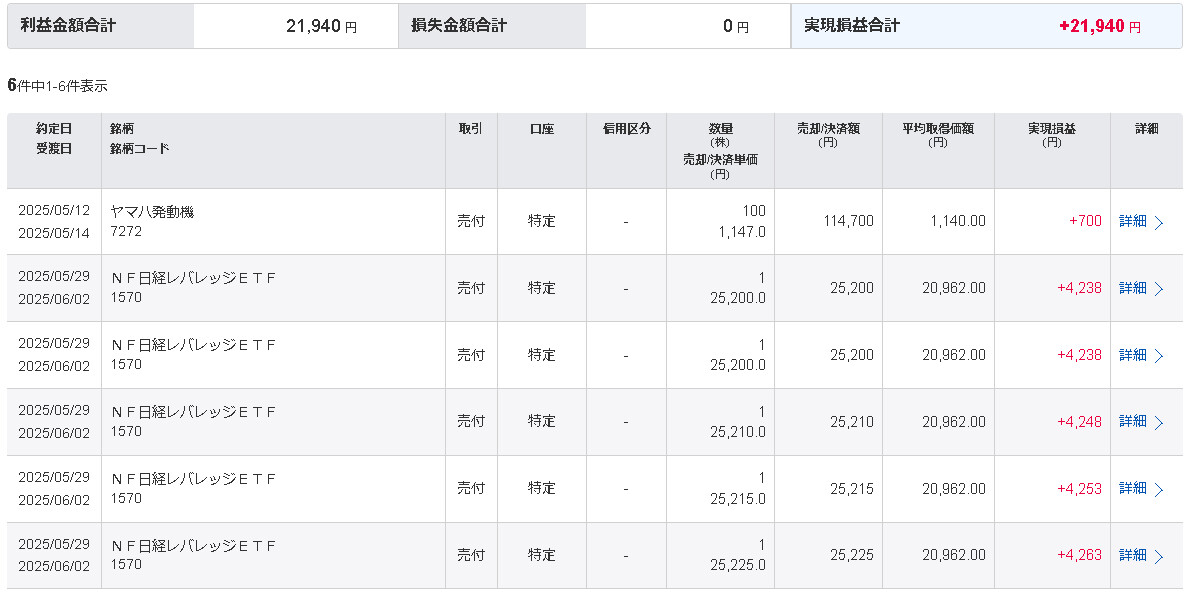This screenshot has height=594, width=1190.
Task: Click the chevron beside 詳細 in the +4,263 row
Action: click(x=1159, y=556)
